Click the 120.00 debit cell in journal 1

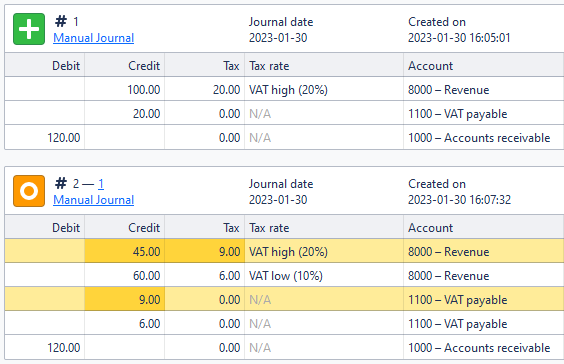coord(45,138)
